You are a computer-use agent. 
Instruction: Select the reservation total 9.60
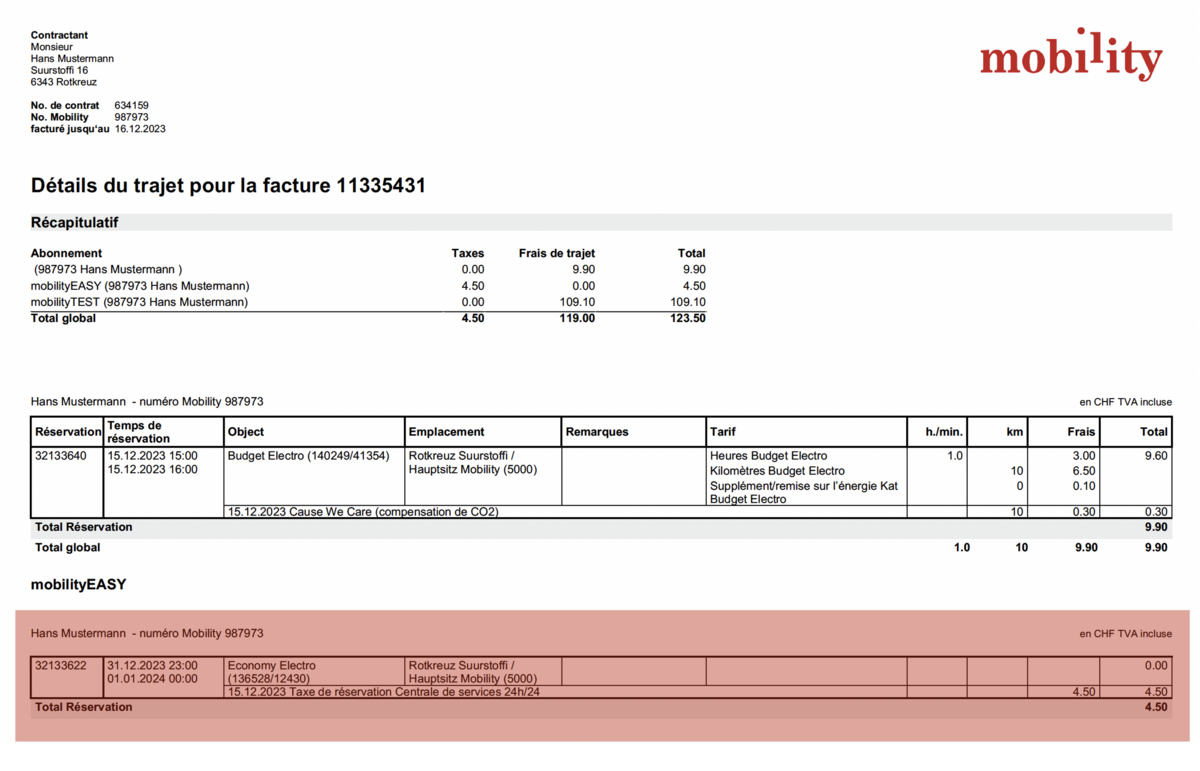[x=1156, y=456]
